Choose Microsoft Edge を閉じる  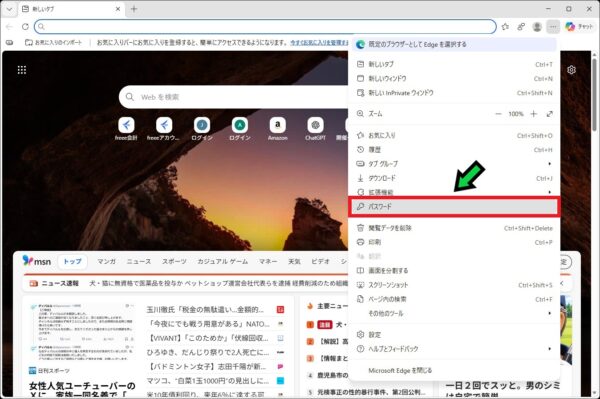[454, 370]
